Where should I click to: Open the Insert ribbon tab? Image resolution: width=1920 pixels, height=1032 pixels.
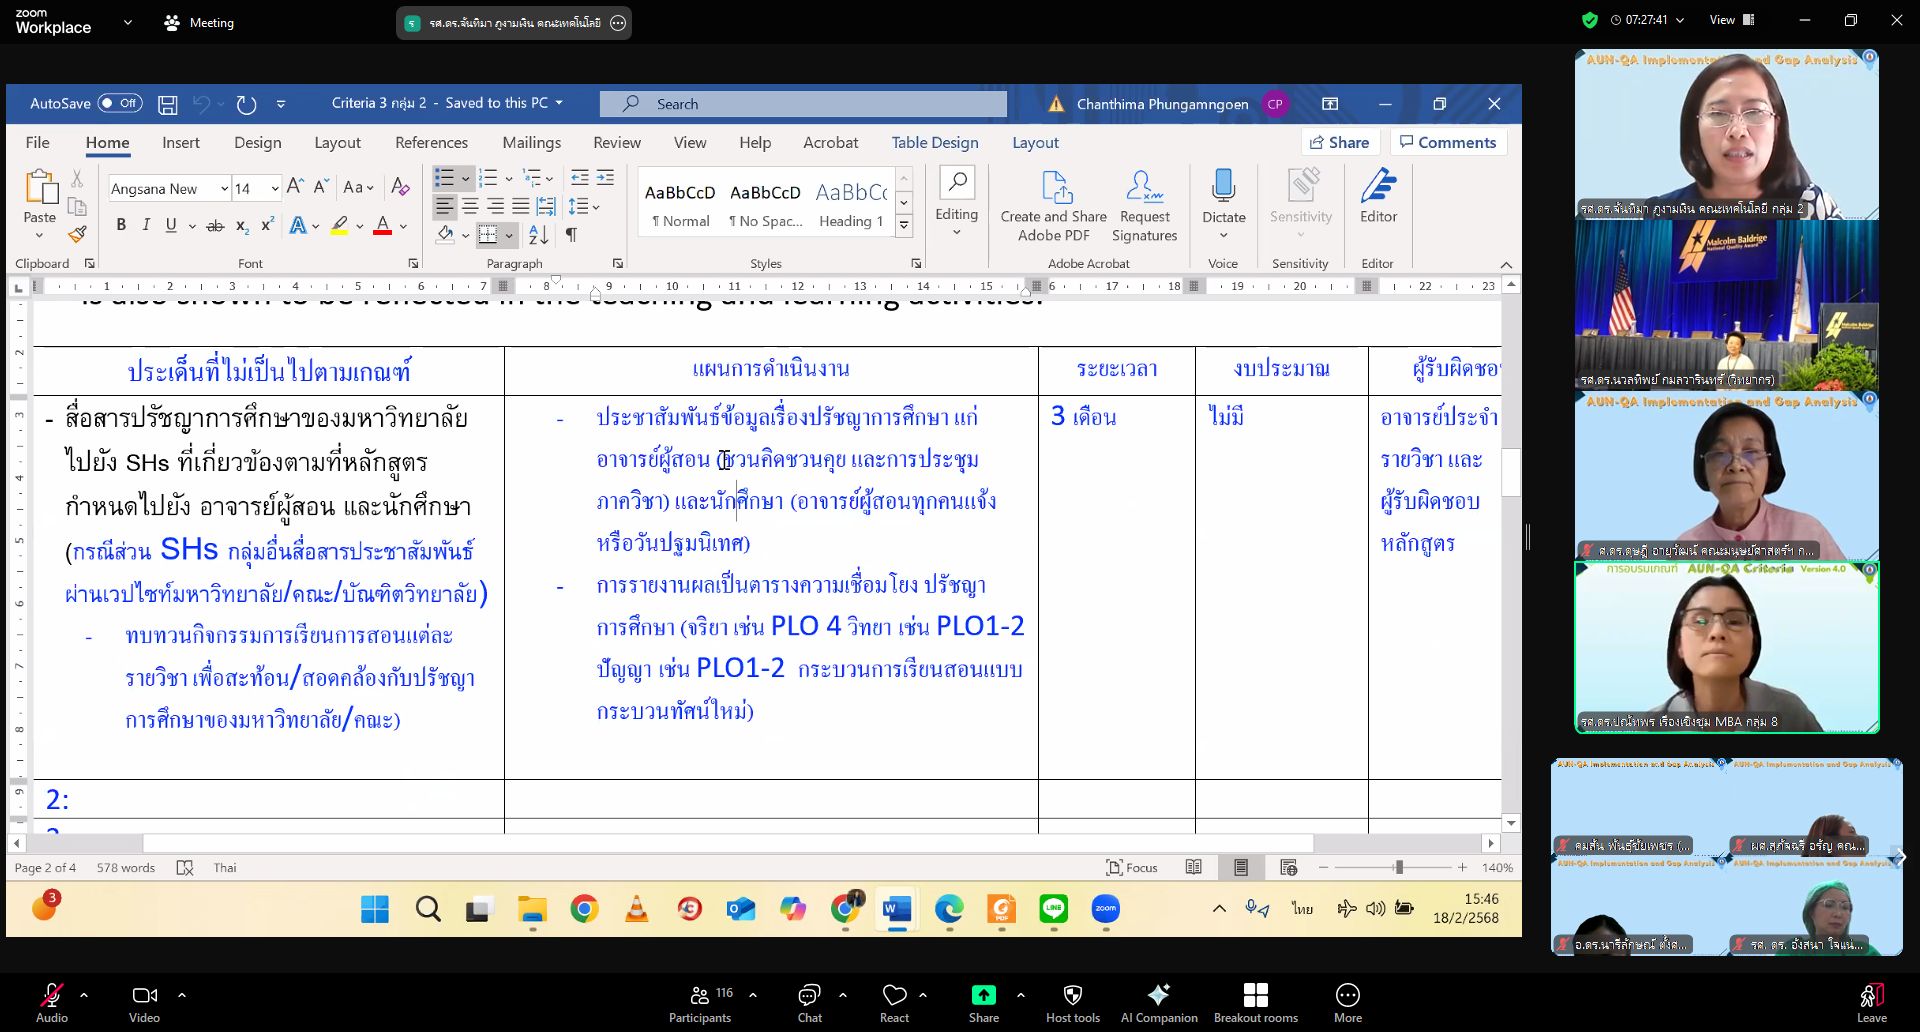[x=181, y=143]
